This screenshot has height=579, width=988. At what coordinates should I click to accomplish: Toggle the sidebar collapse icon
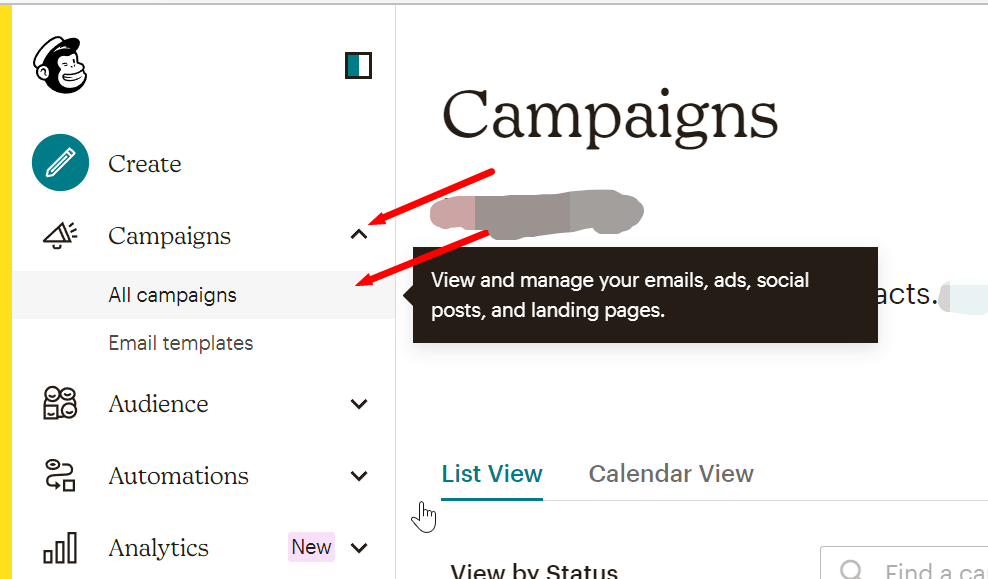(358, 66)
